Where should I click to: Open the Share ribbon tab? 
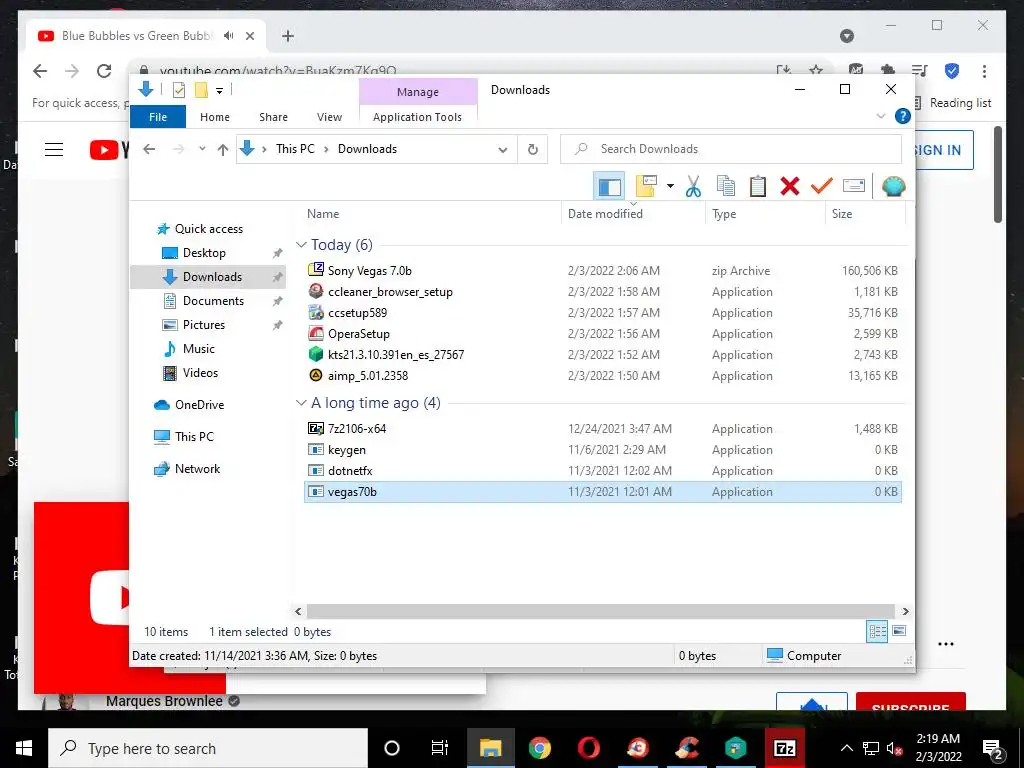(273, 117)
